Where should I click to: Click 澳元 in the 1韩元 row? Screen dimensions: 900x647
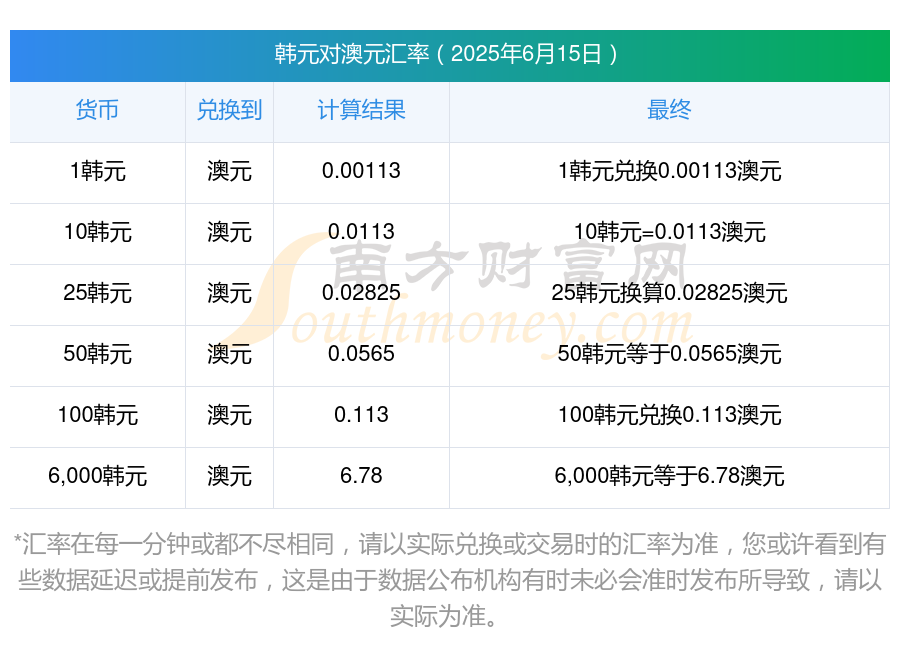[x=229, y=171]
